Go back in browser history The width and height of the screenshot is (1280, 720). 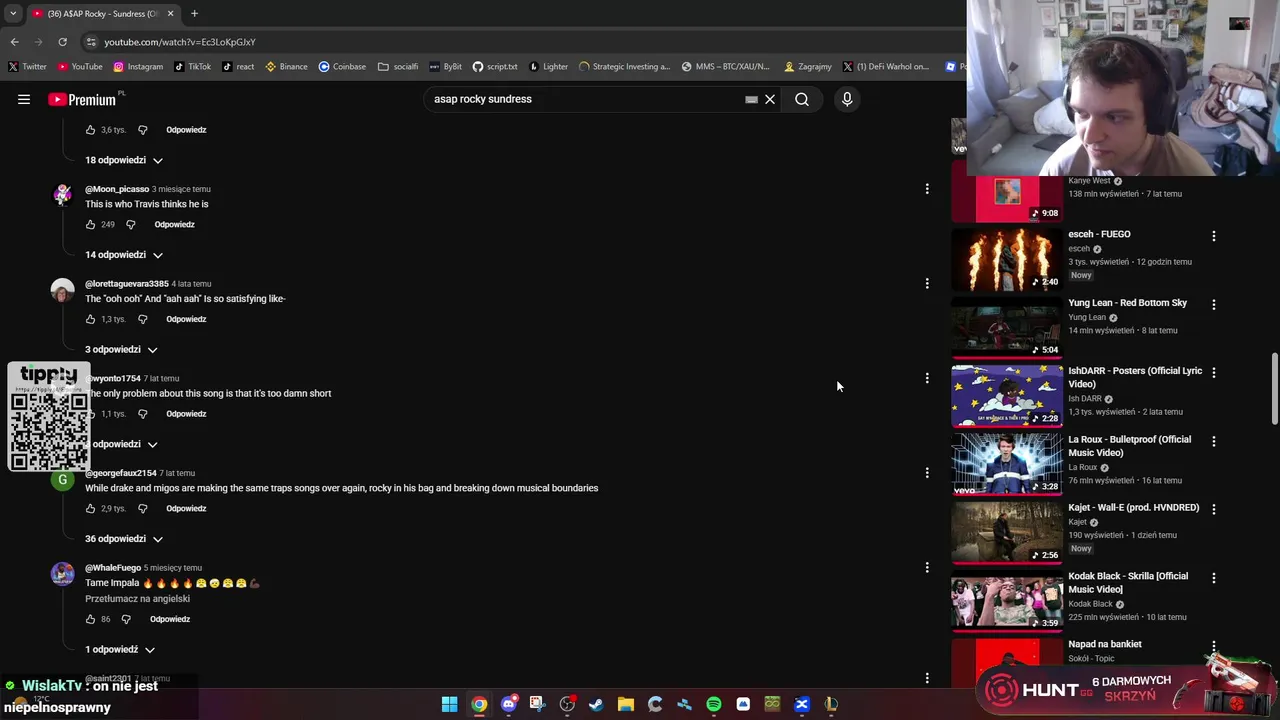tap(14, 42)
